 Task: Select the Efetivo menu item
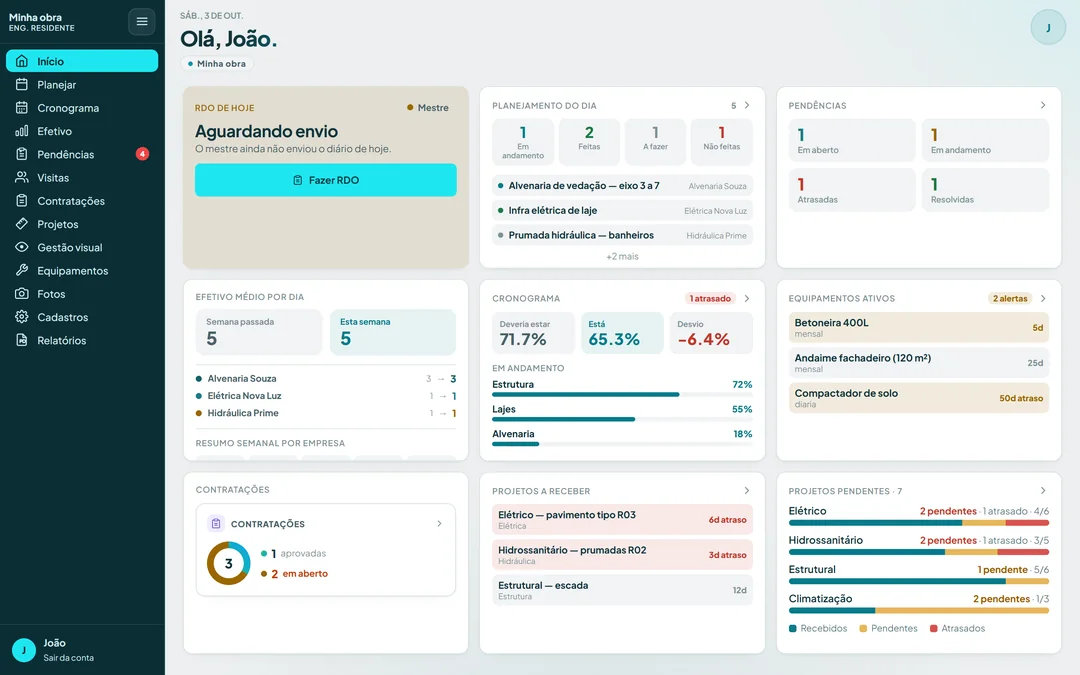[x=82, y=131]
